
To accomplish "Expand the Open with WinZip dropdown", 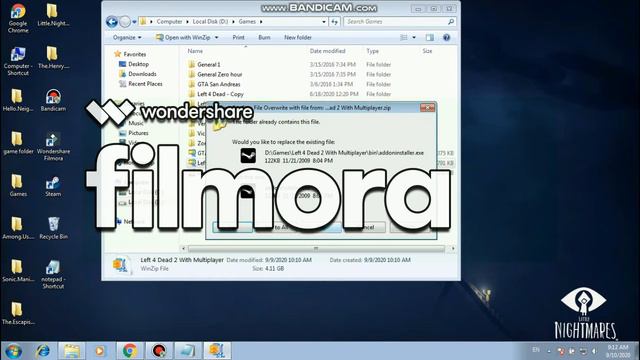I will coord(216,38).
